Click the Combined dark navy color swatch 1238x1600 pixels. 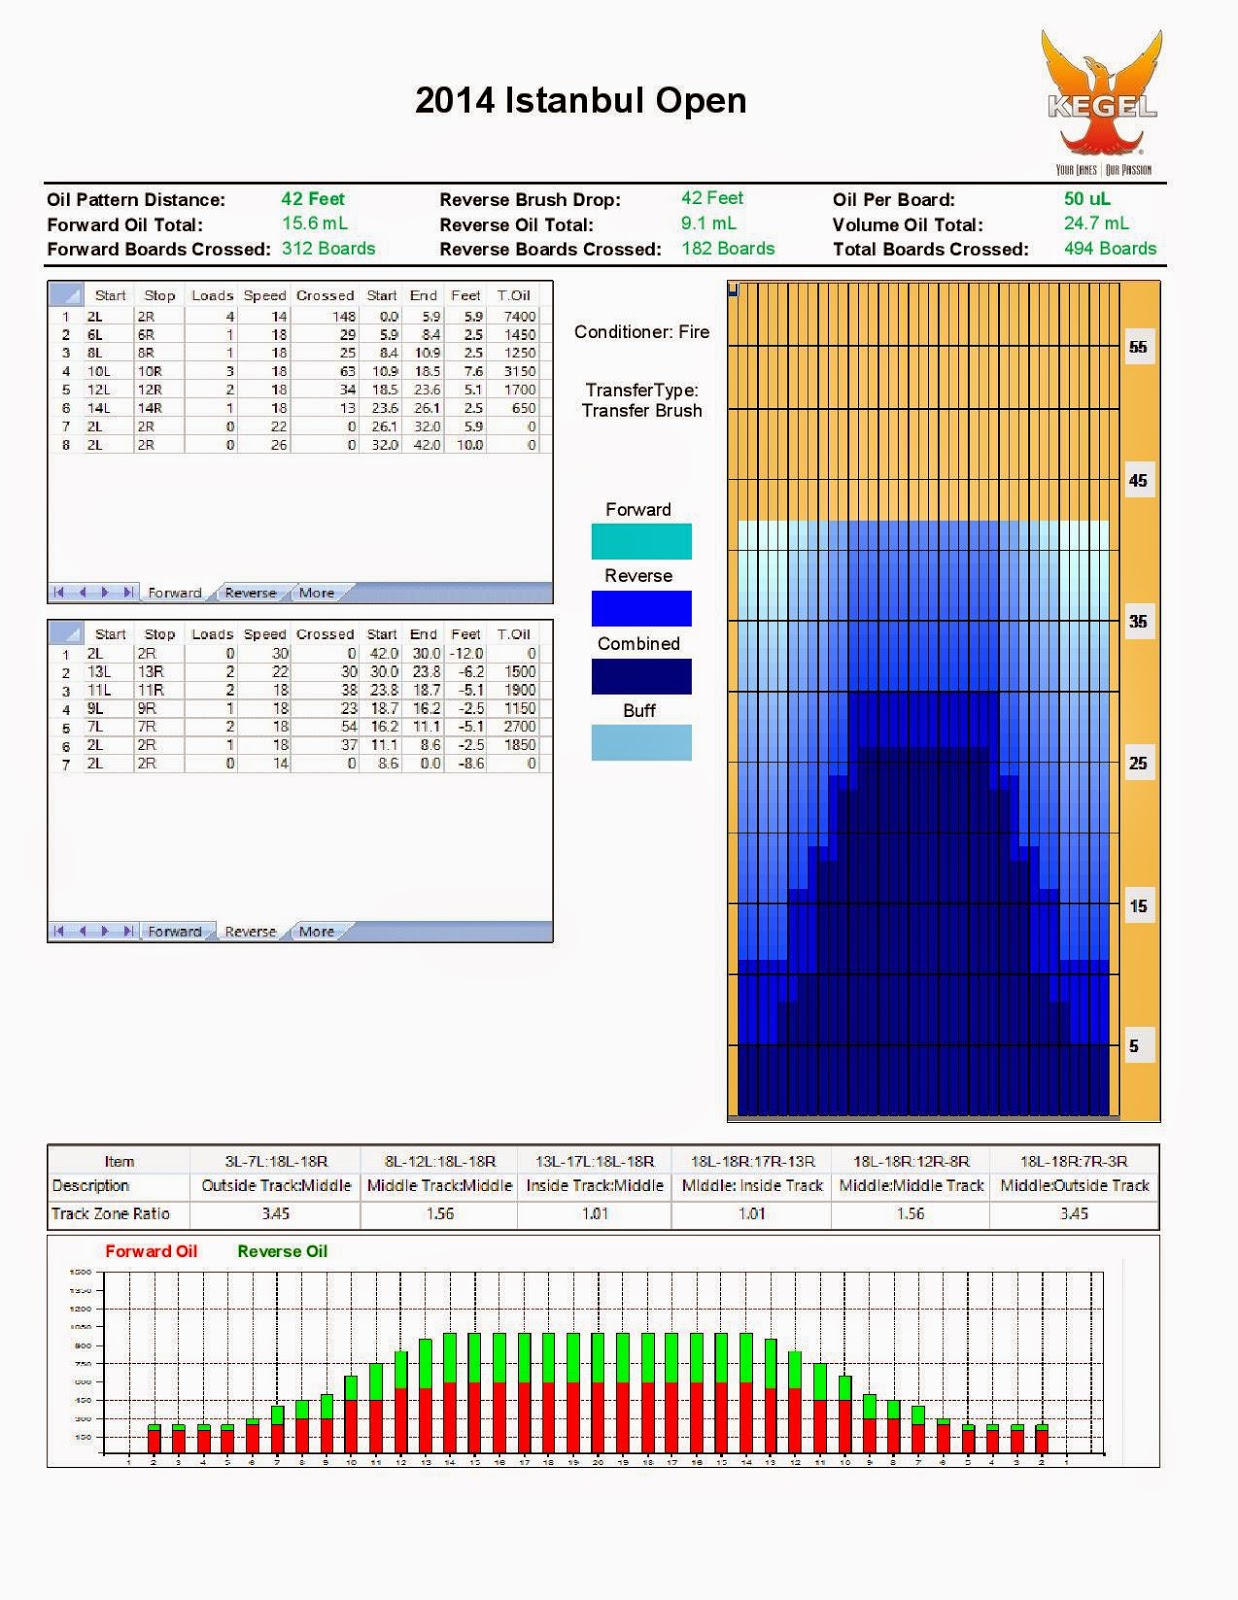point(641,676)
